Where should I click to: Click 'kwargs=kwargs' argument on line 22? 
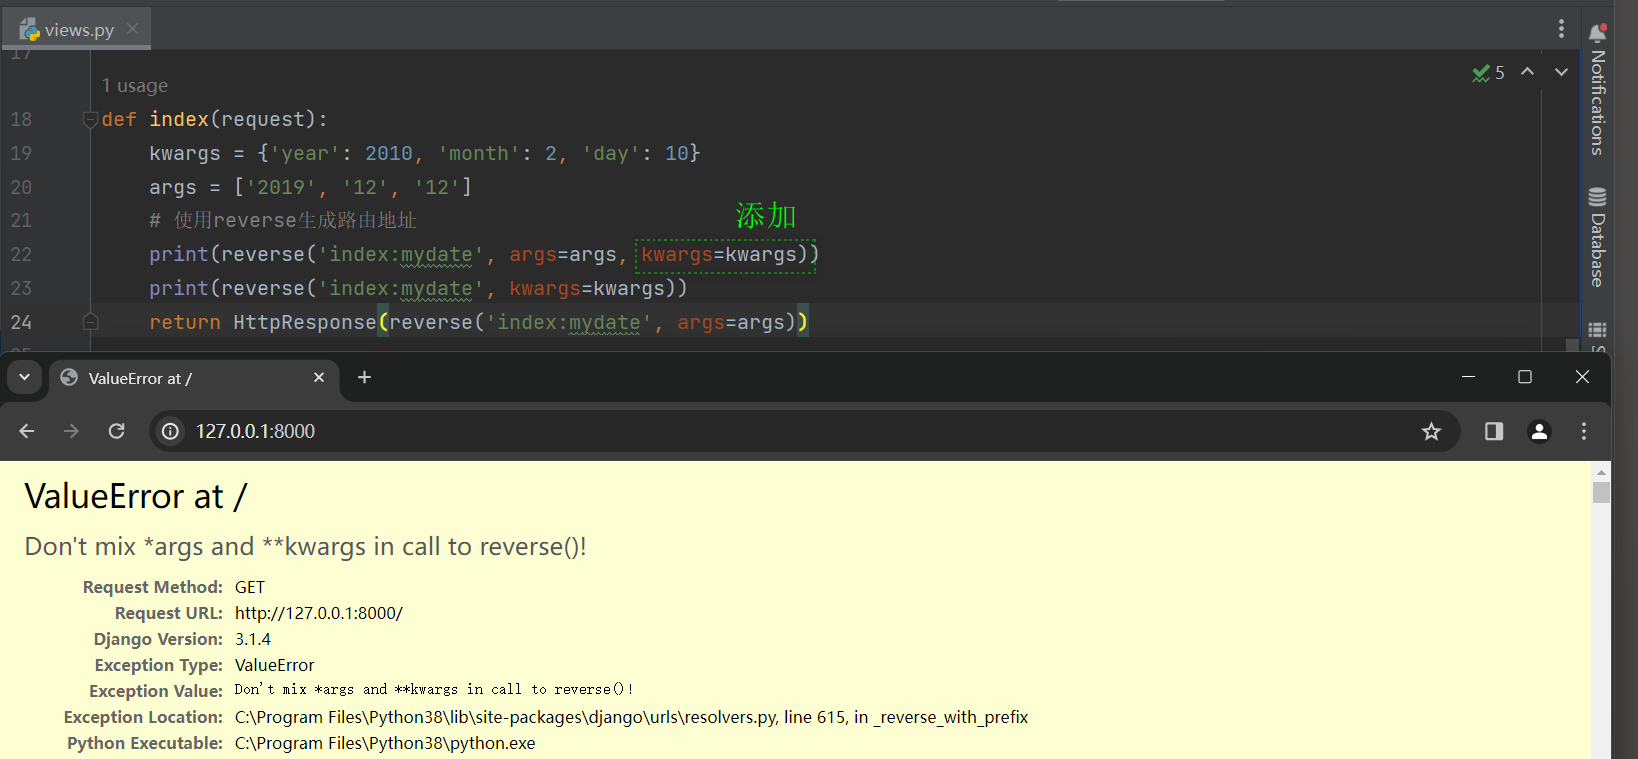coord(719,254)
